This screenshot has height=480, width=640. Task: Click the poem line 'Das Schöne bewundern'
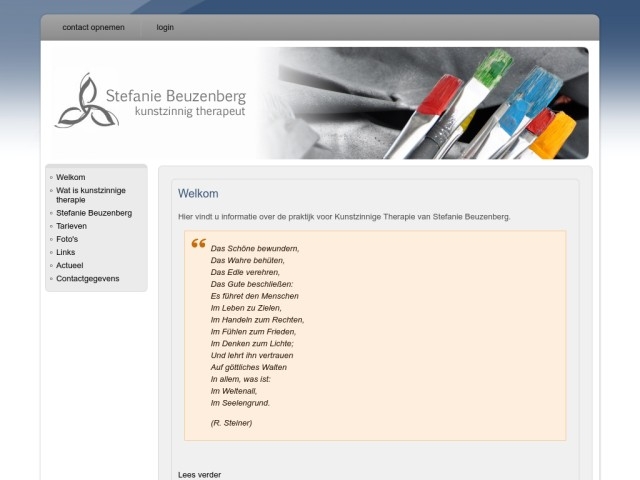(x=254, y=248)
